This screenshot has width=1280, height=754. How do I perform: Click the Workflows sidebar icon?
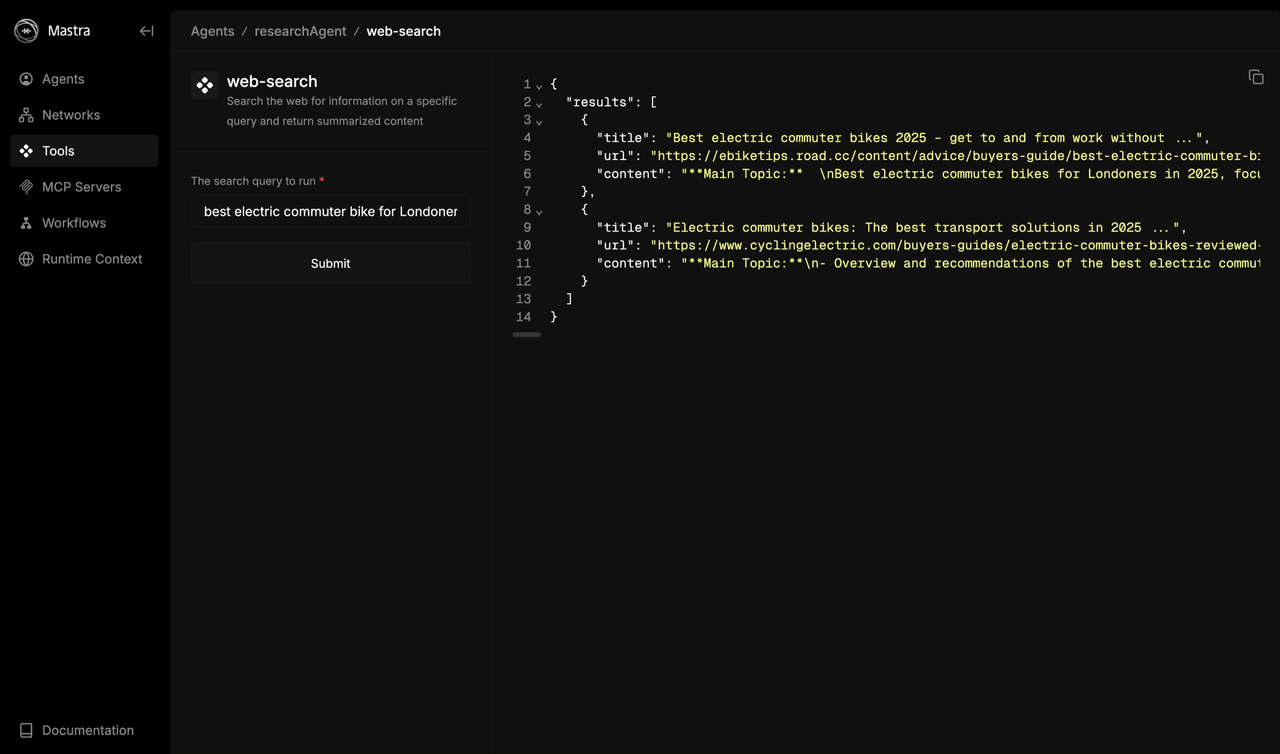26,223
